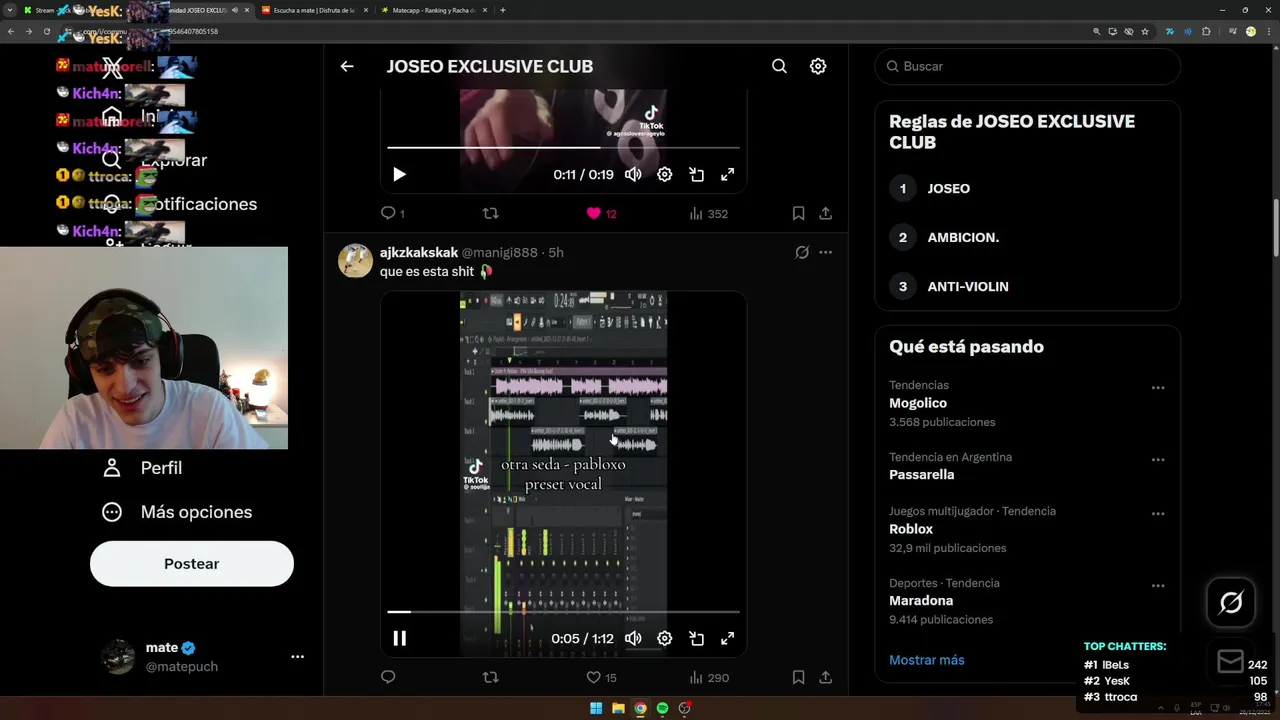Image resolution: width=1280 pixels, height=720 pixels.
Task: View analytics showing 290 views
Action: coord(709,677)
